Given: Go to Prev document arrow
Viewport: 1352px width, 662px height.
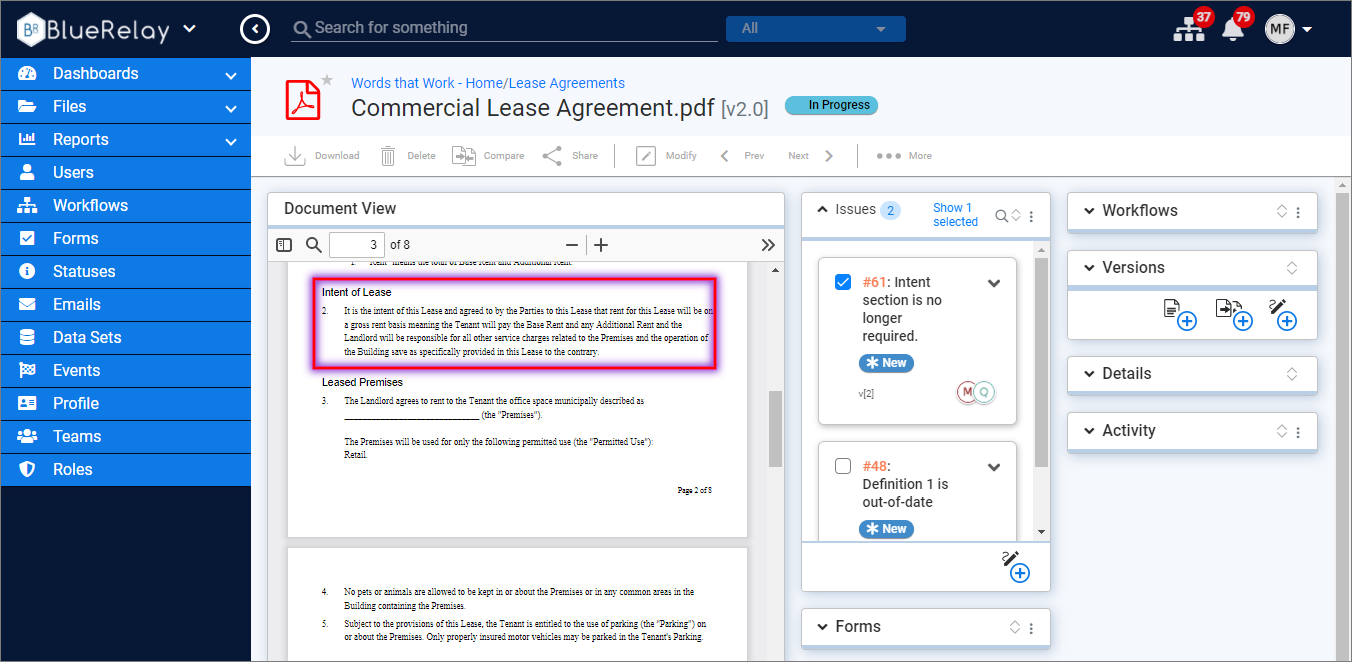Looking at the screenshot, I should coord(724,156).
